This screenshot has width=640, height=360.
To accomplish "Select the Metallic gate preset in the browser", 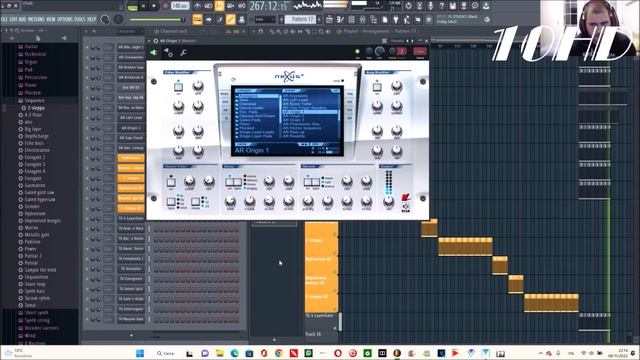I will tap(37, 235).
